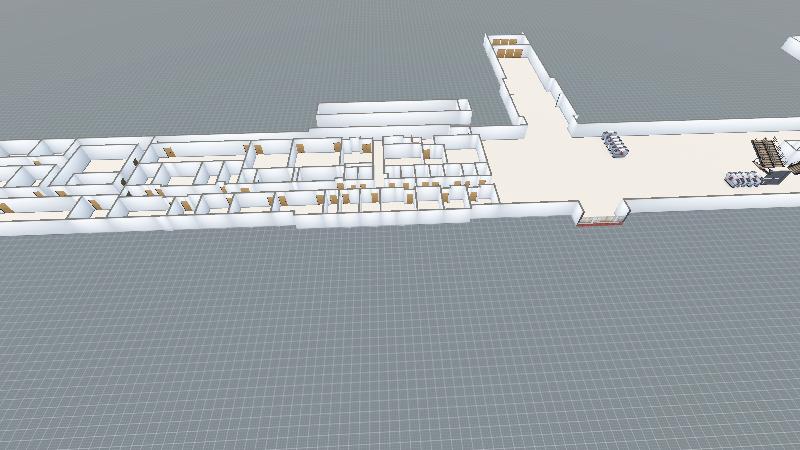Image resolution: width=800 pixels, height=450 pixels.
Task: Select the dark floor mat near the staircase
Action: (x=776, y=178)
